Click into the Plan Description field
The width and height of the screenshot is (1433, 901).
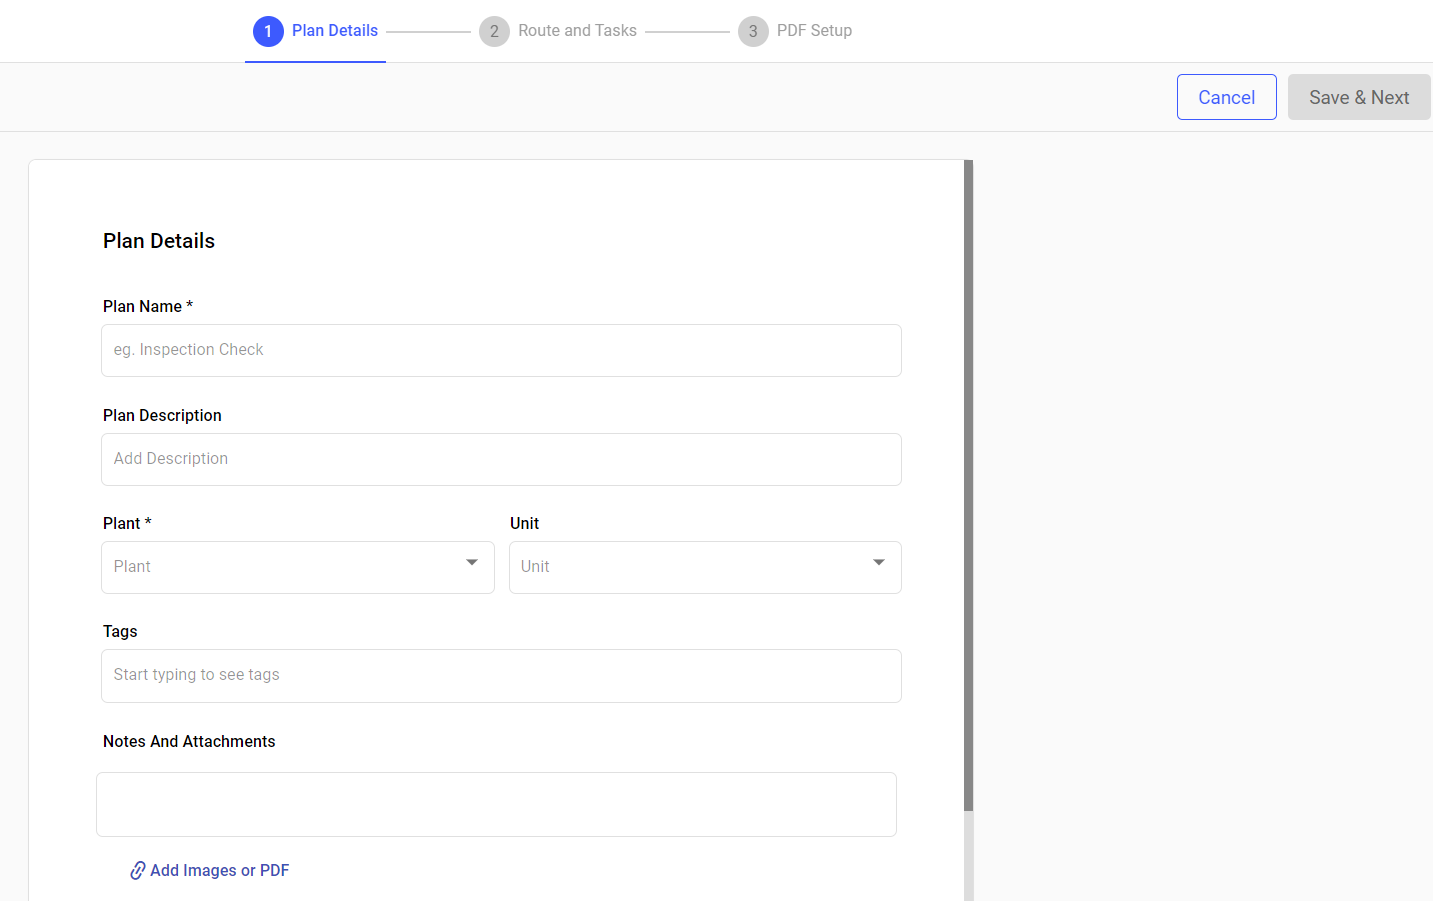tap(501, 459)
